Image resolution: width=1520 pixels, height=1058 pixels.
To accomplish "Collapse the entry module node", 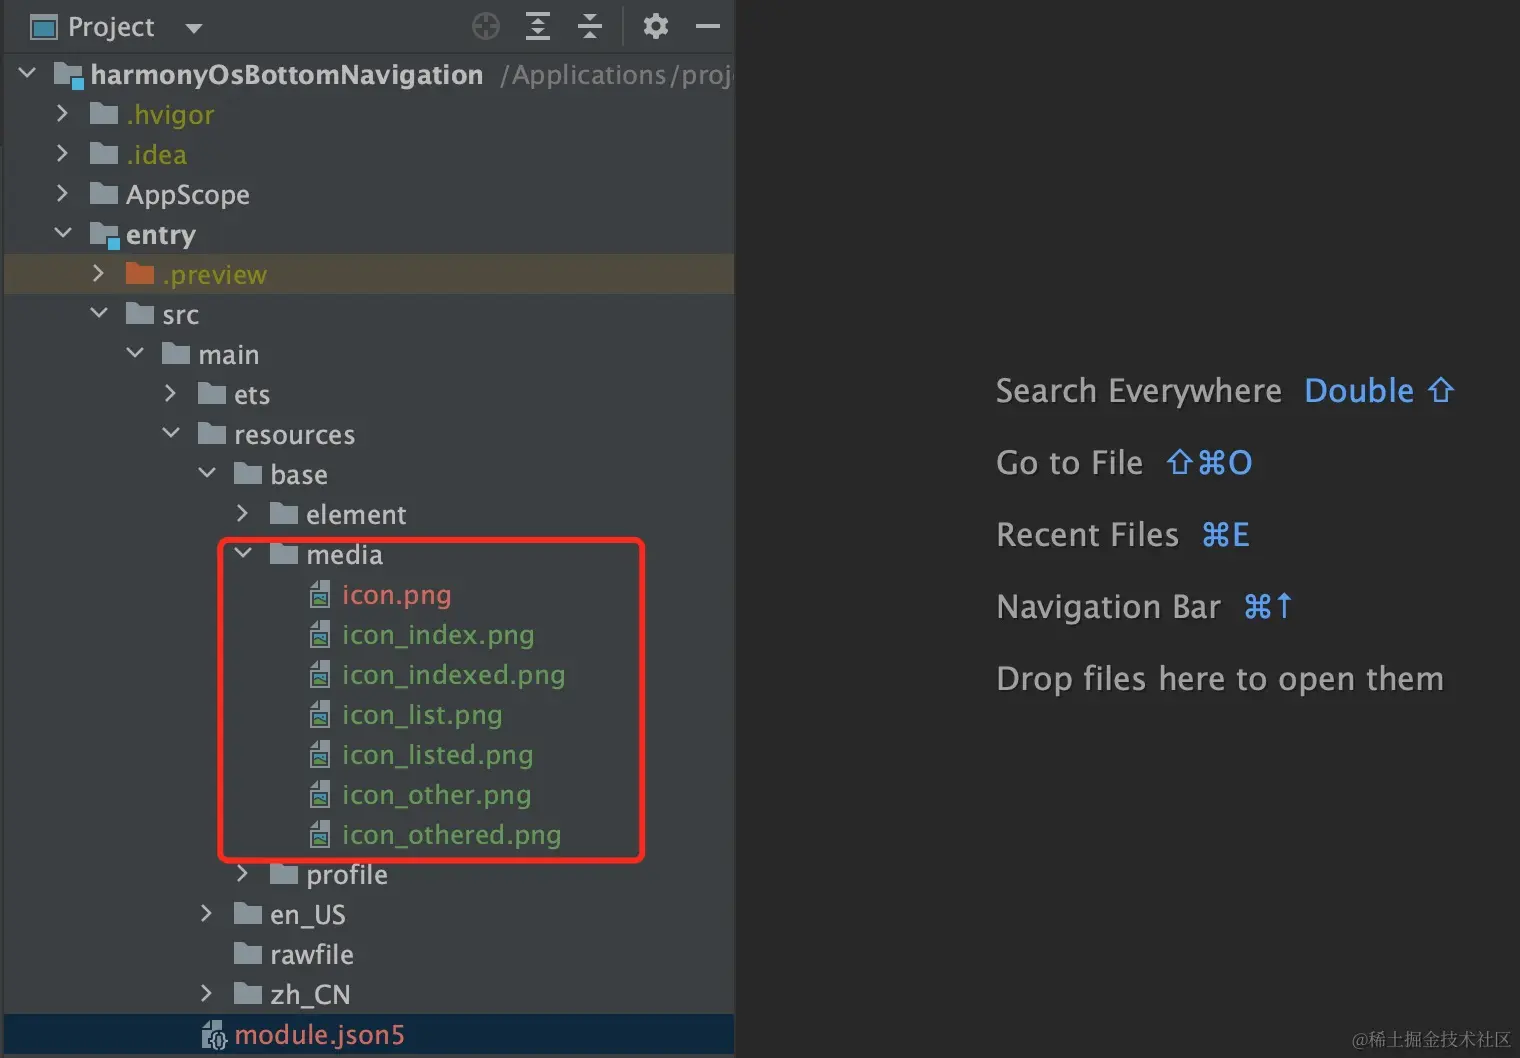I will 63,233.
